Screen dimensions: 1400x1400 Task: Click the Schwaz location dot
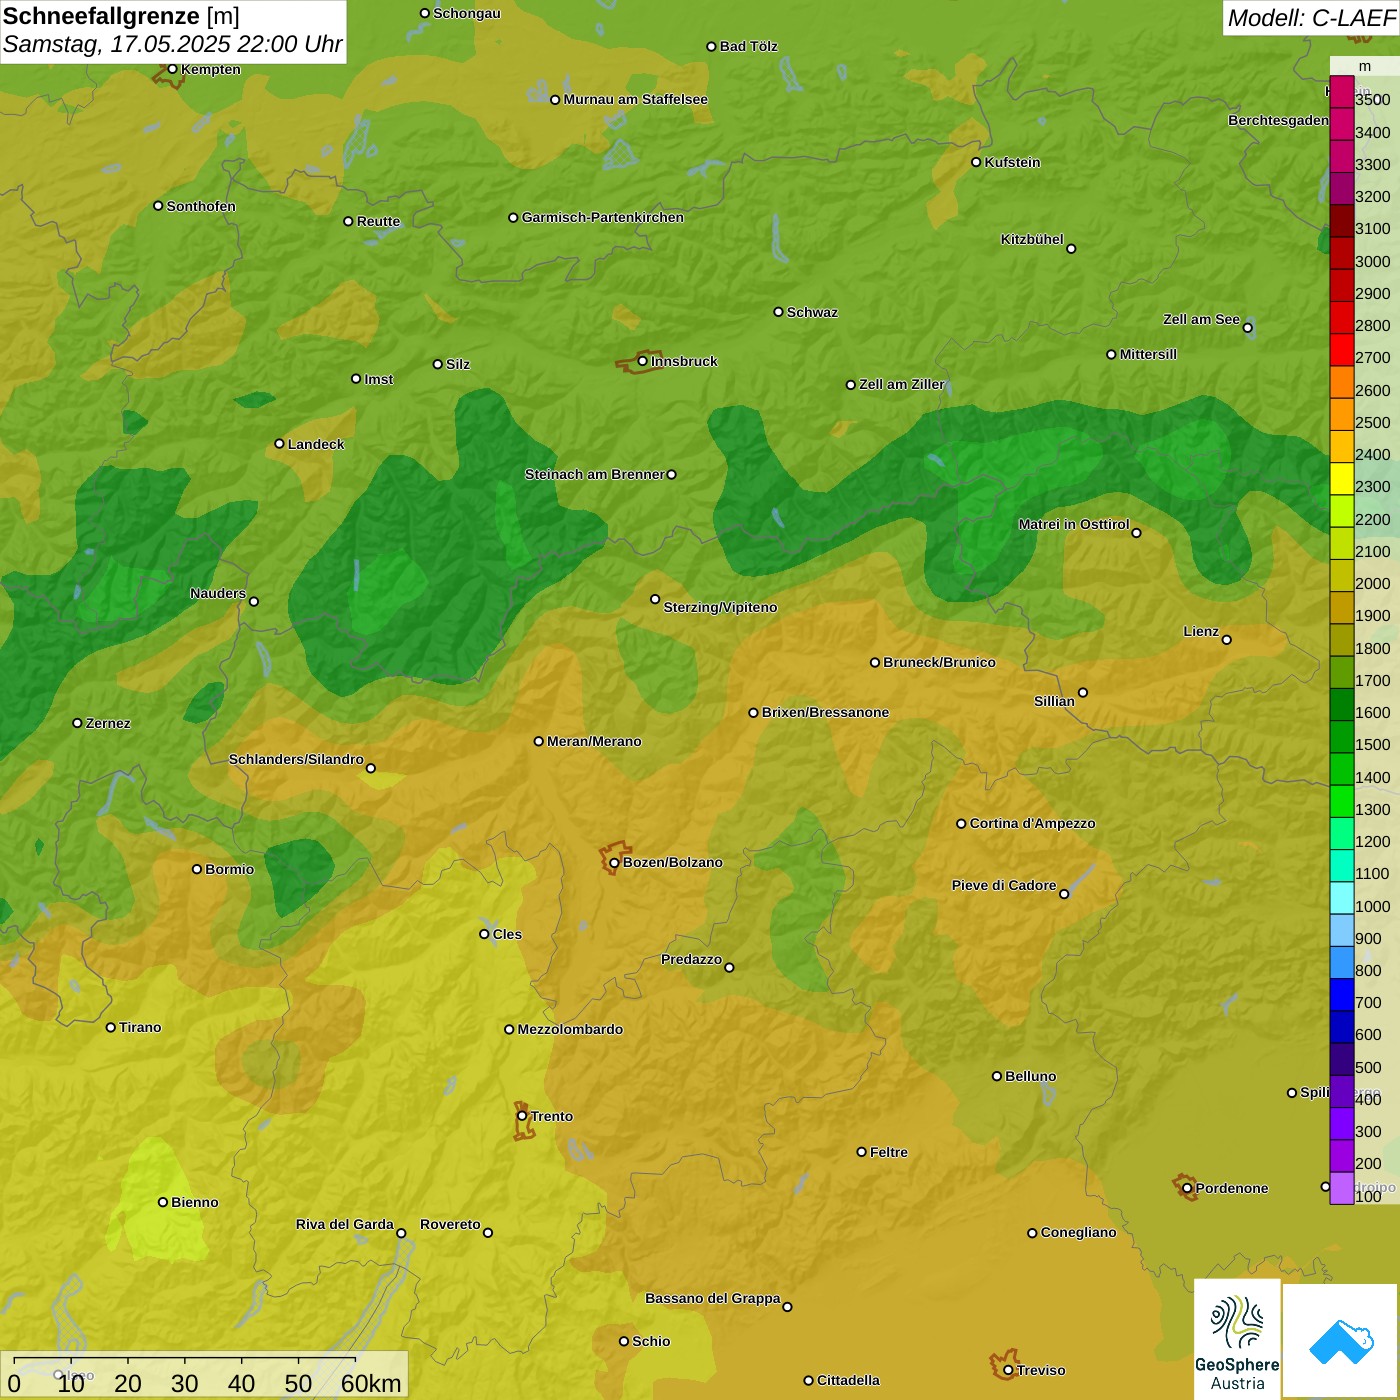[x=779, y=312]
